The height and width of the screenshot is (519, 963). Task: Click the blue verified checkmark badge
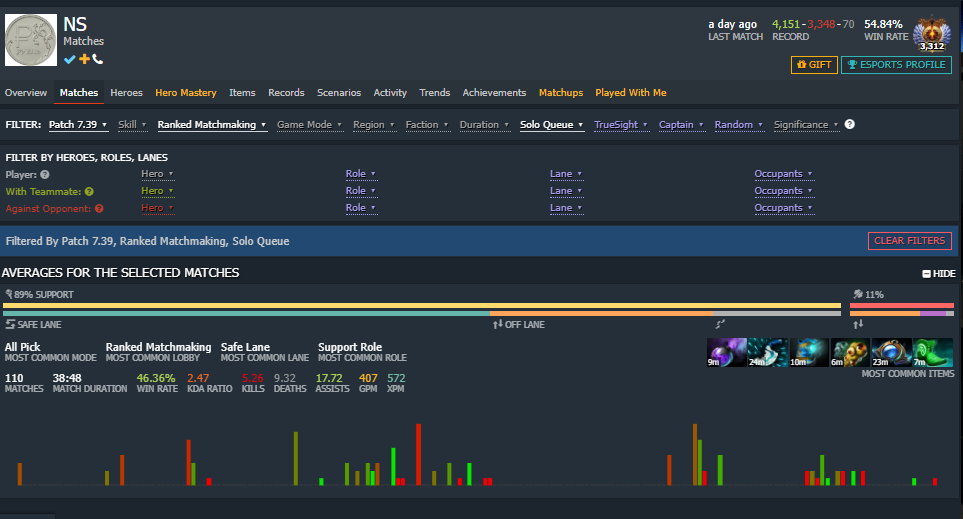pyautogui.click(x=69, y=59)
